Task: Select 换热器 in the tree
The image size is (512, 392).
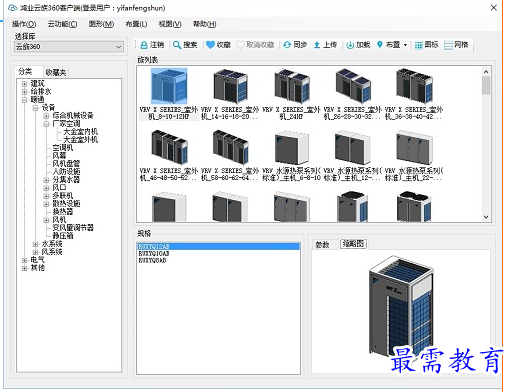Action: tap(63, 212)
